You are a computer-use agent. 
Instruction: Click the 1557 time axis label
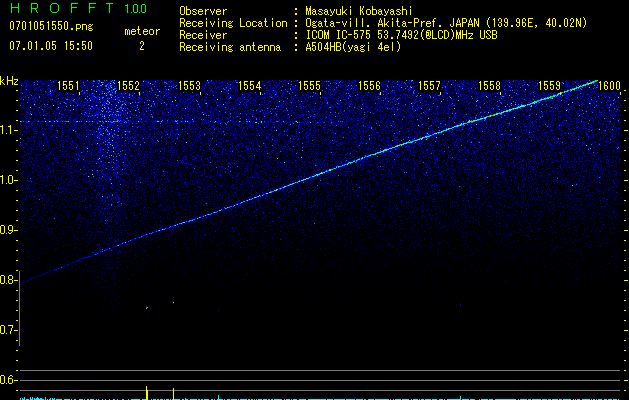pos(429,85)
